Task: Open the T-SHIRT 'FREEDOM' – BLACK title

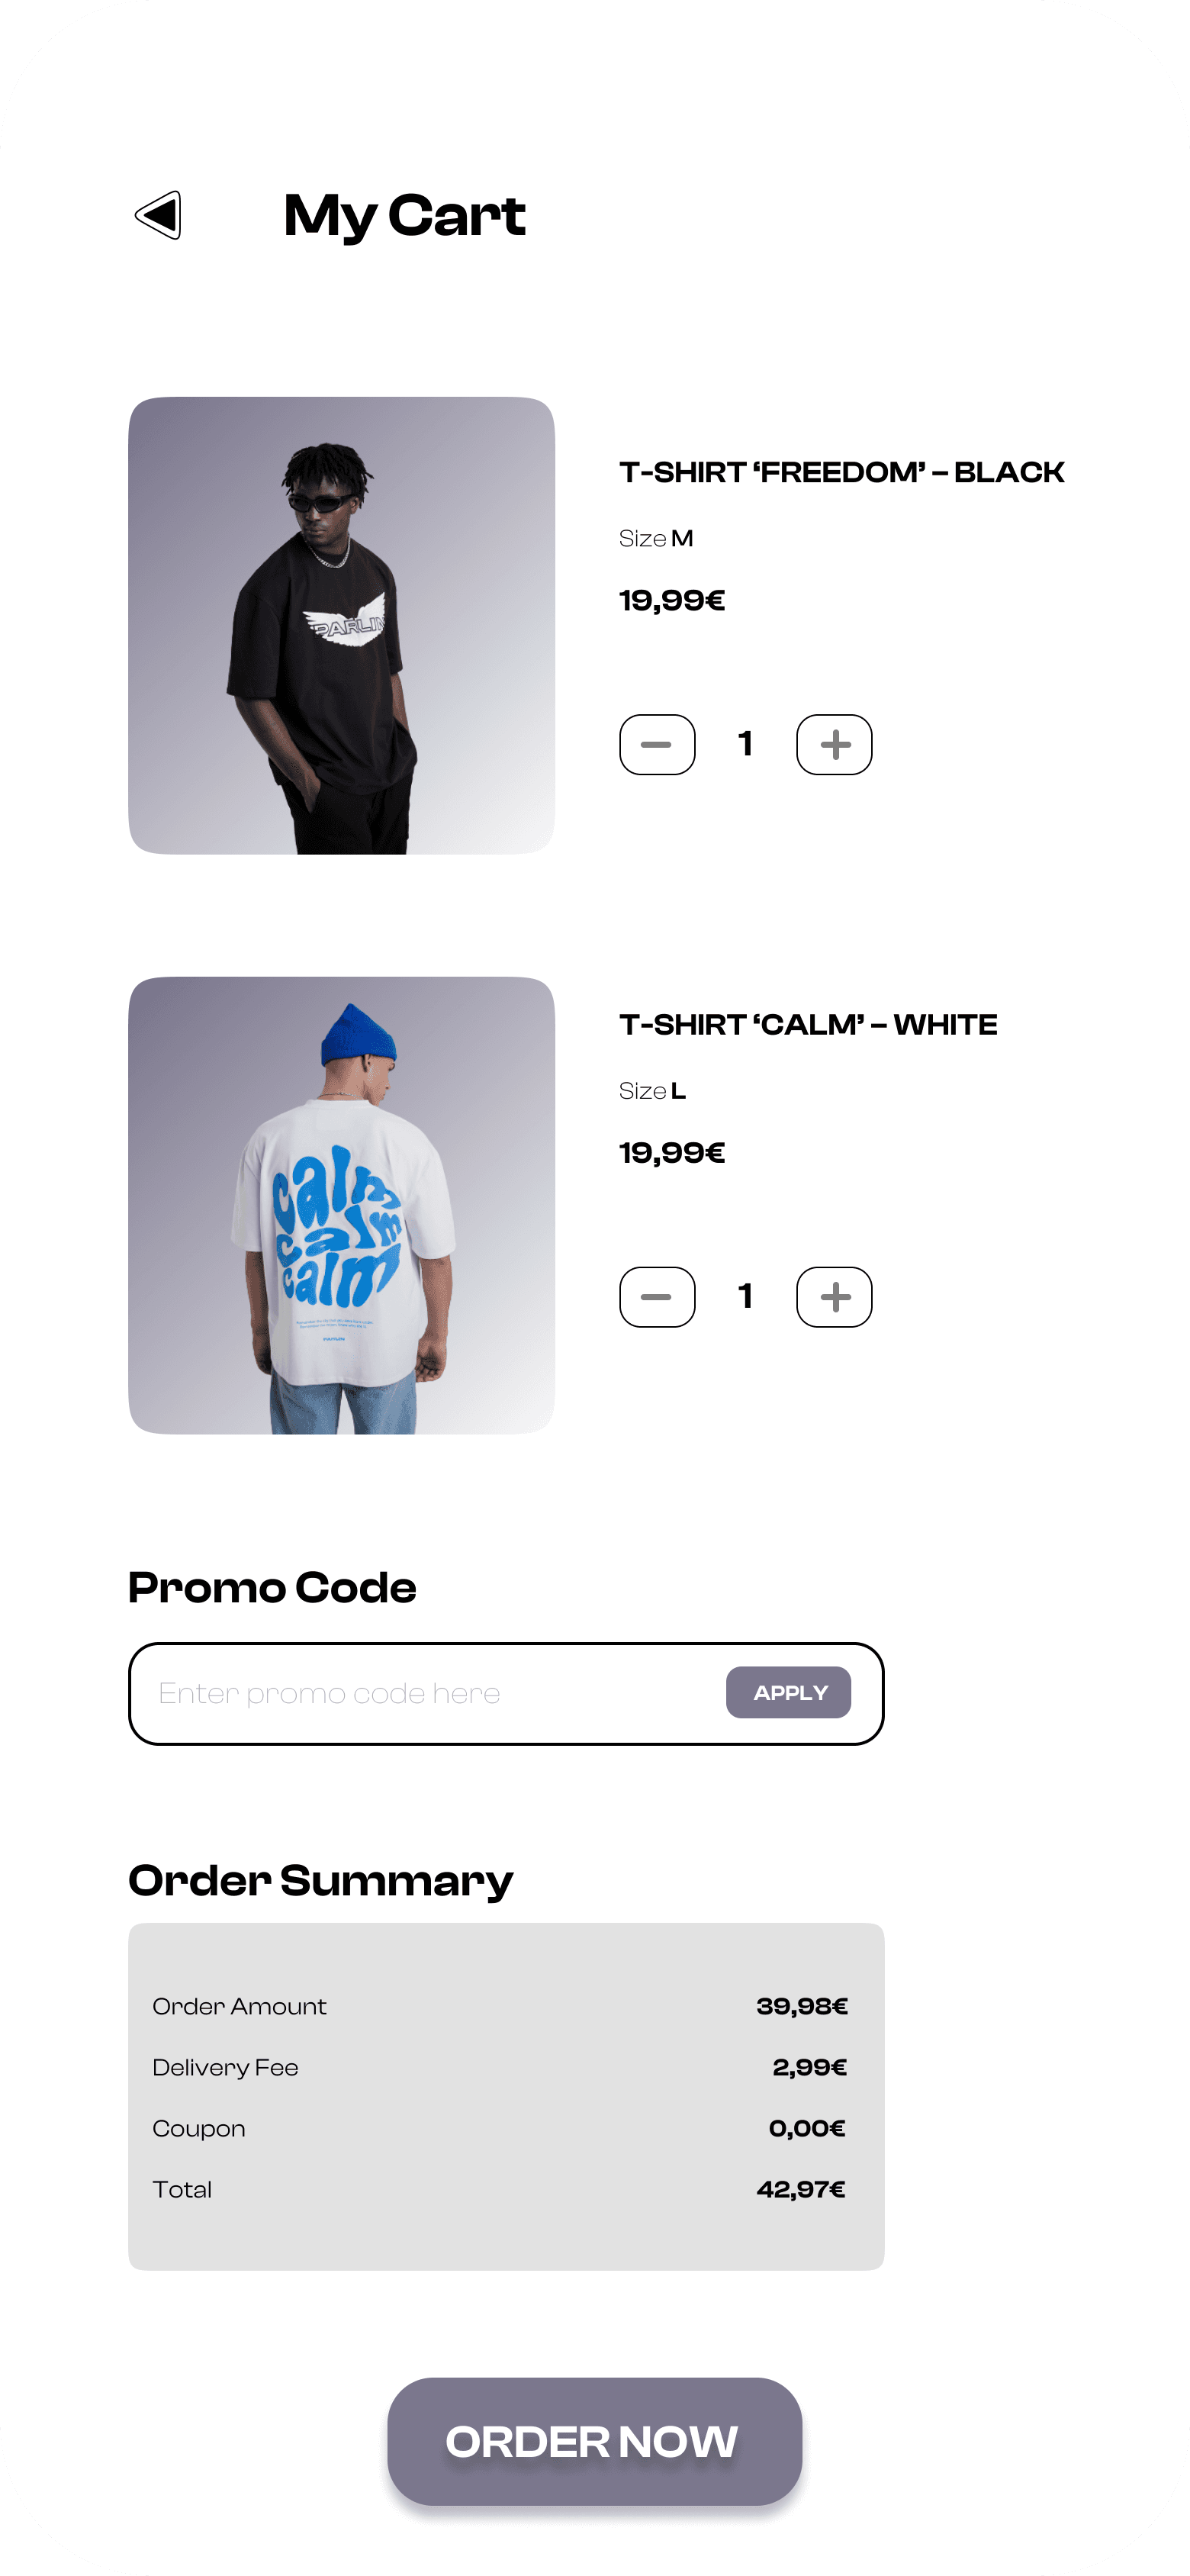Action: click(842, 472)
